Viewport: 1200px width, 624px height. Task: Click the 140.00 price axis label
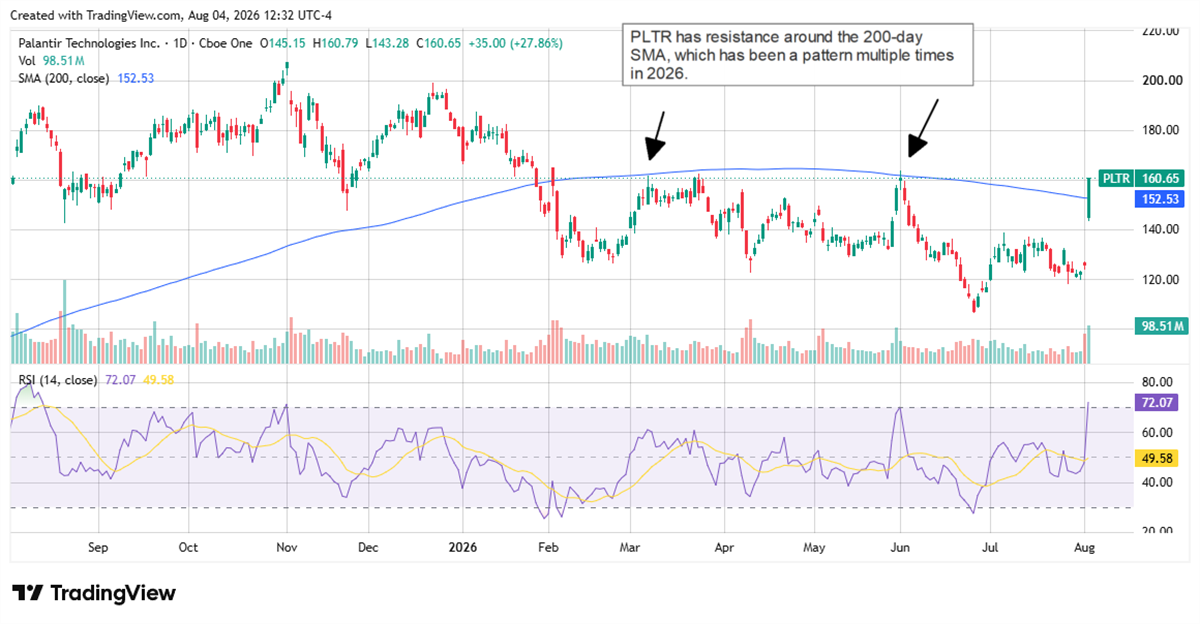[x=1162, y=229]
